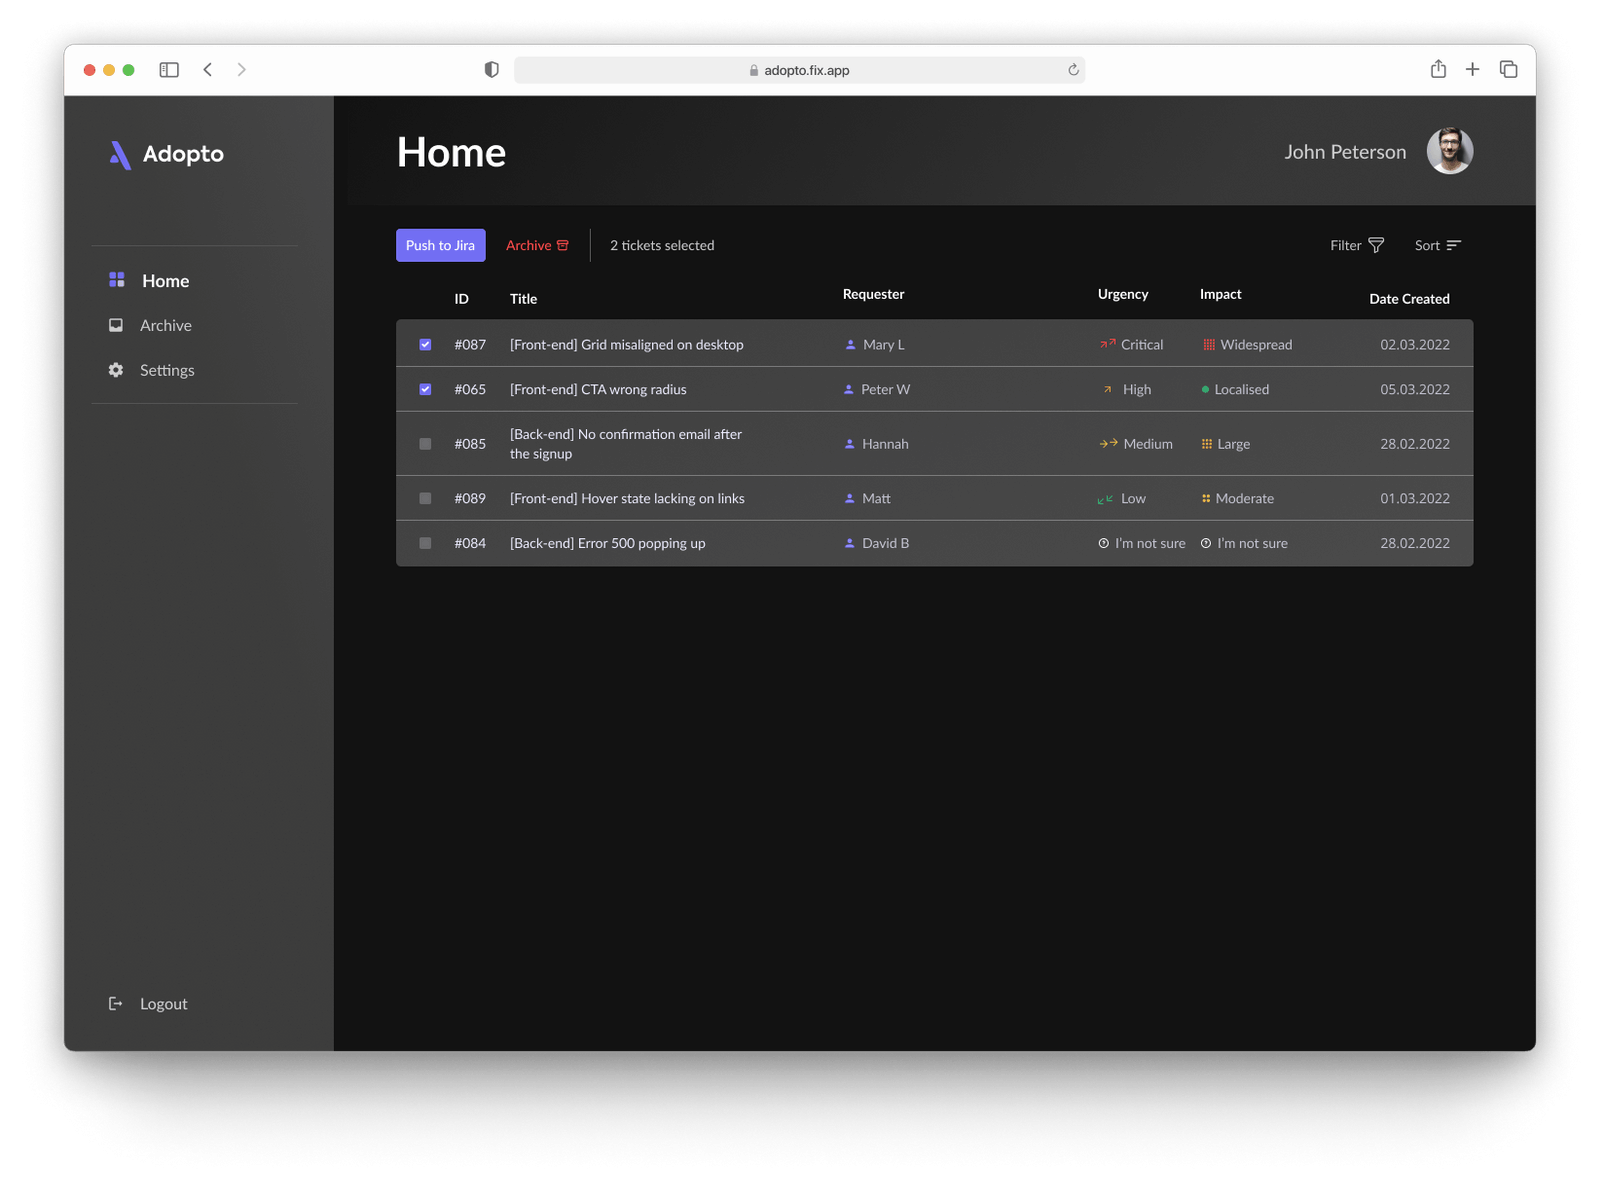This screenshot has width=1600, height=1179.
Task: Click the Impact column header
Action: [x=1220, y=294]
